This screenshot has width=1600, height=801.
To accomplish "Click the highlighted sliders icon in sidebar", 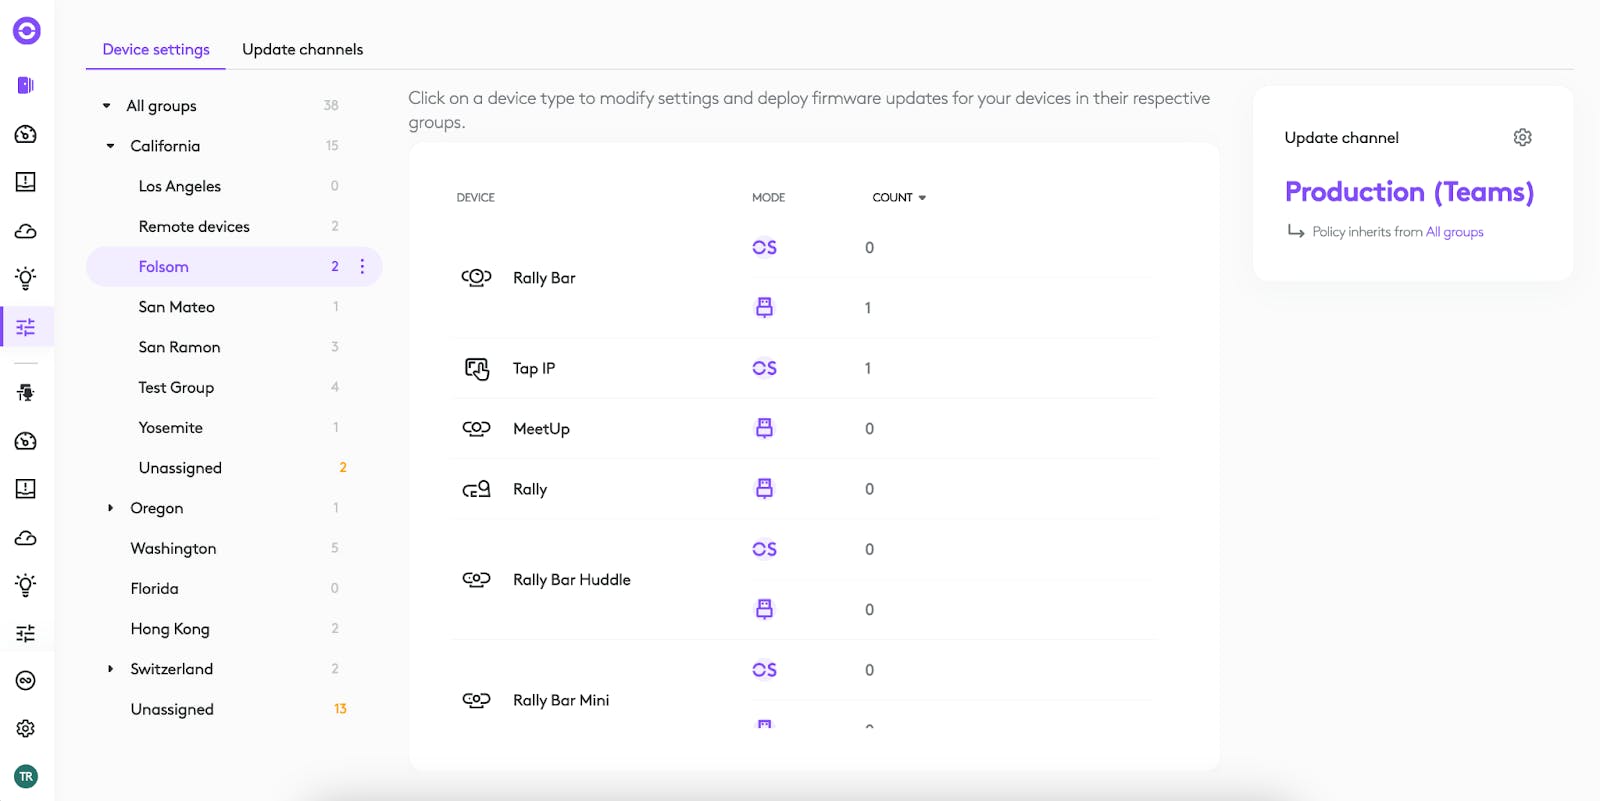I will [26, 327].
